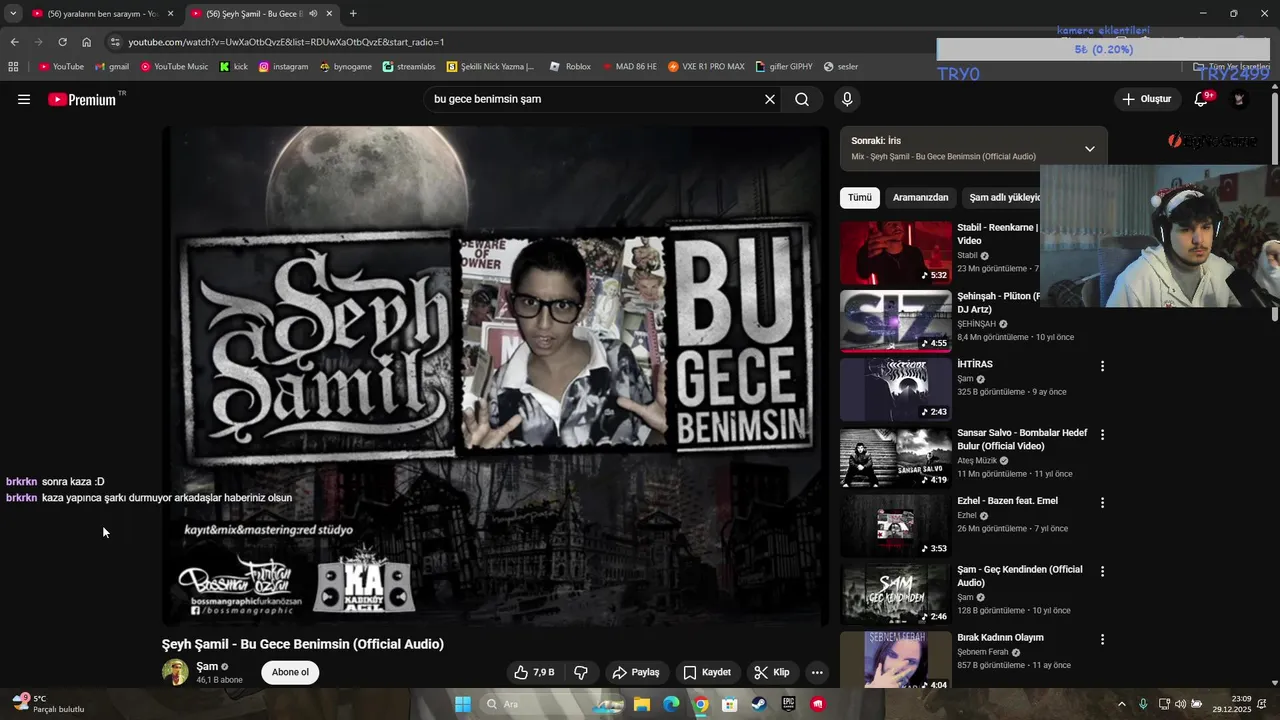
Task: Open the Roblox bookmark
Action: point(570,66)
